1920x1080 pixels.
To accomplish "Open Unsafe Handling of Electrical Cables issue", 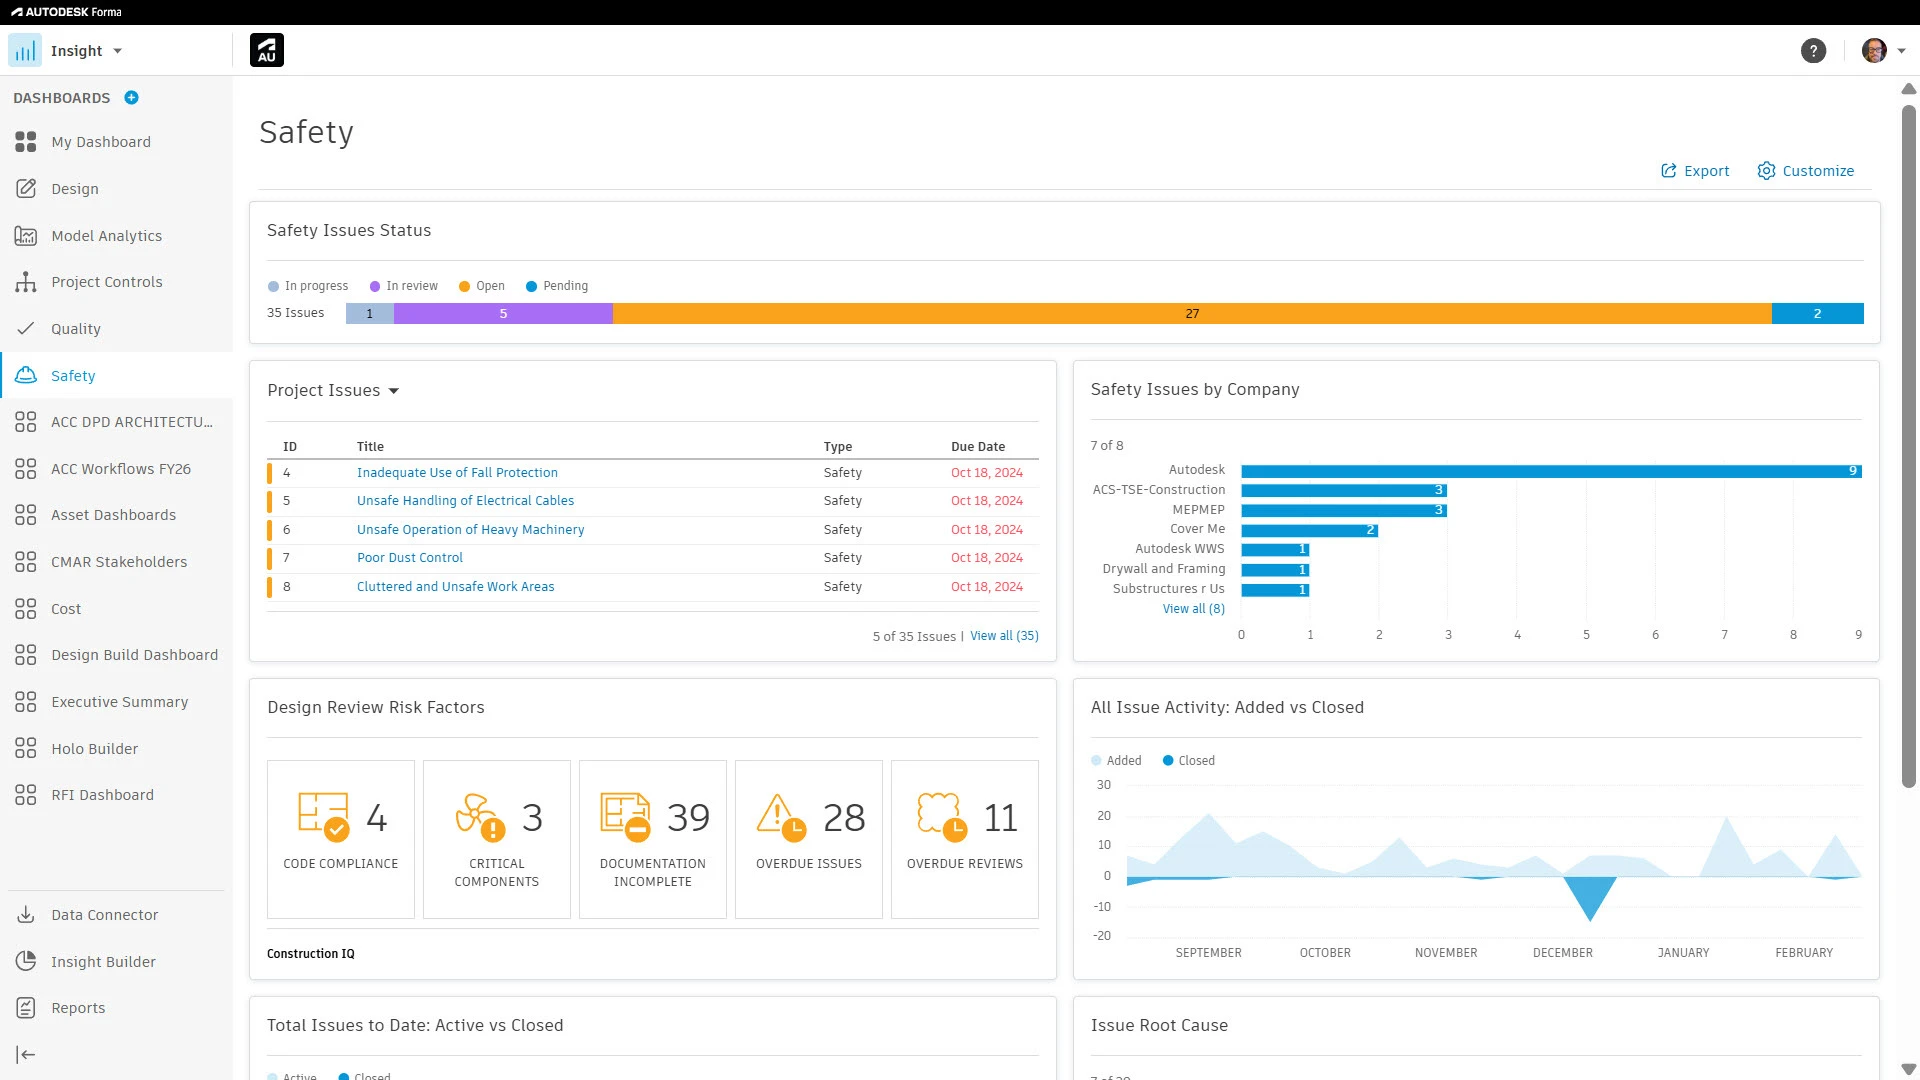I will click(x=465, y=501).
